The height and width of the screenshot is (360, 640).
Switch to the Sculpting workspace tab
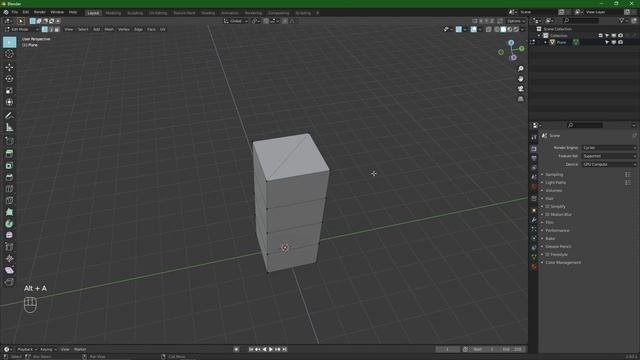coord(135,13)
